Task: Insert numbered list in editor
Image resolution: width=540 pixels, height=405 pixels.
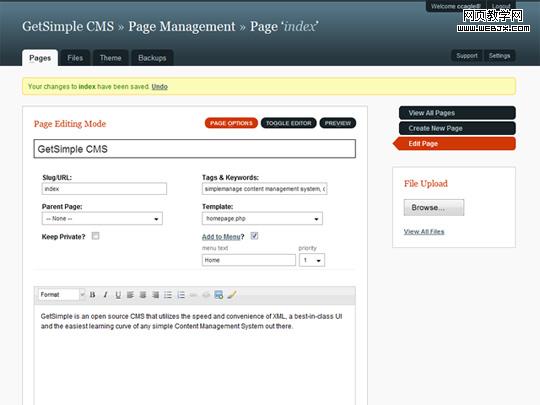Action: pos(181,295)
